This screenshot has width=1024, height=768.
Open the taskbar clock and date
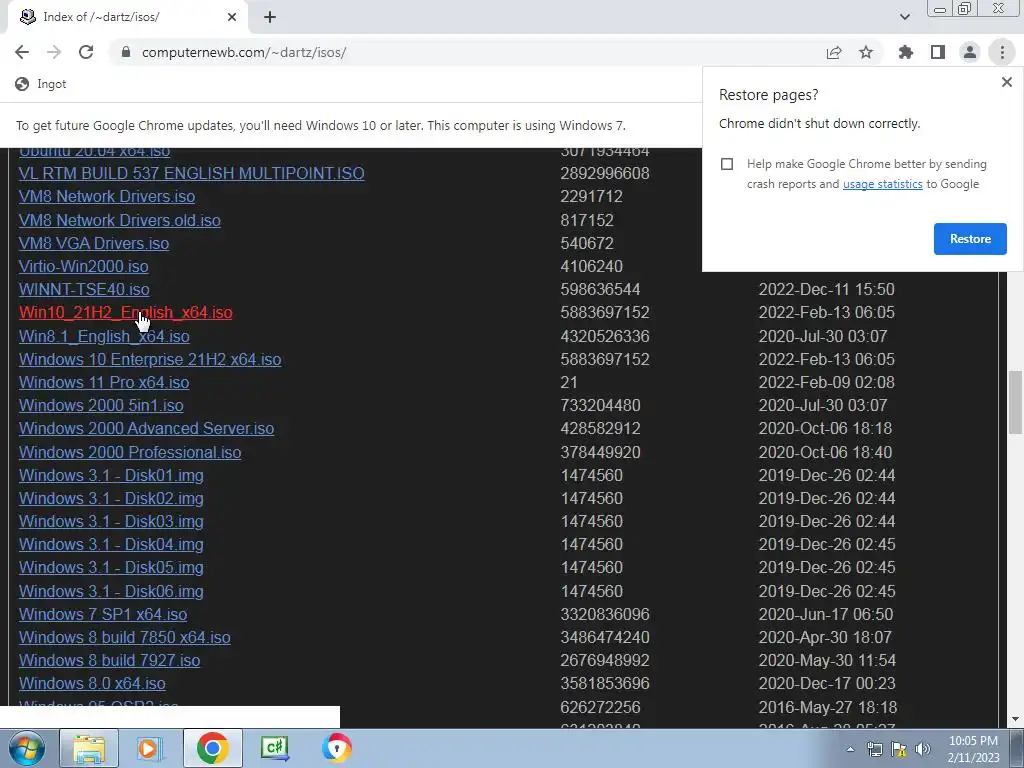point(973,749)
